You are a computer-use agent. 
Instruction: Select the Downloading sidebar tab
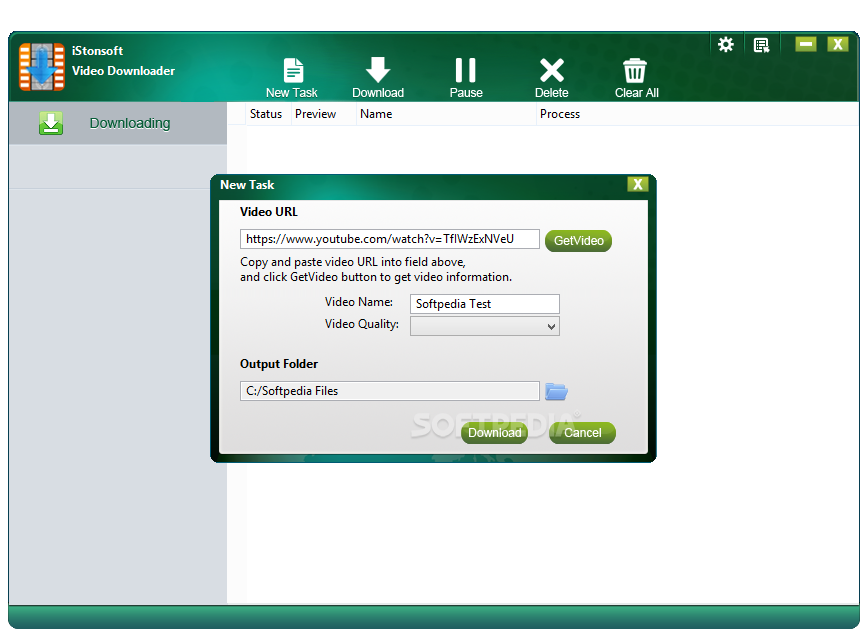click(x=117, y=123)
